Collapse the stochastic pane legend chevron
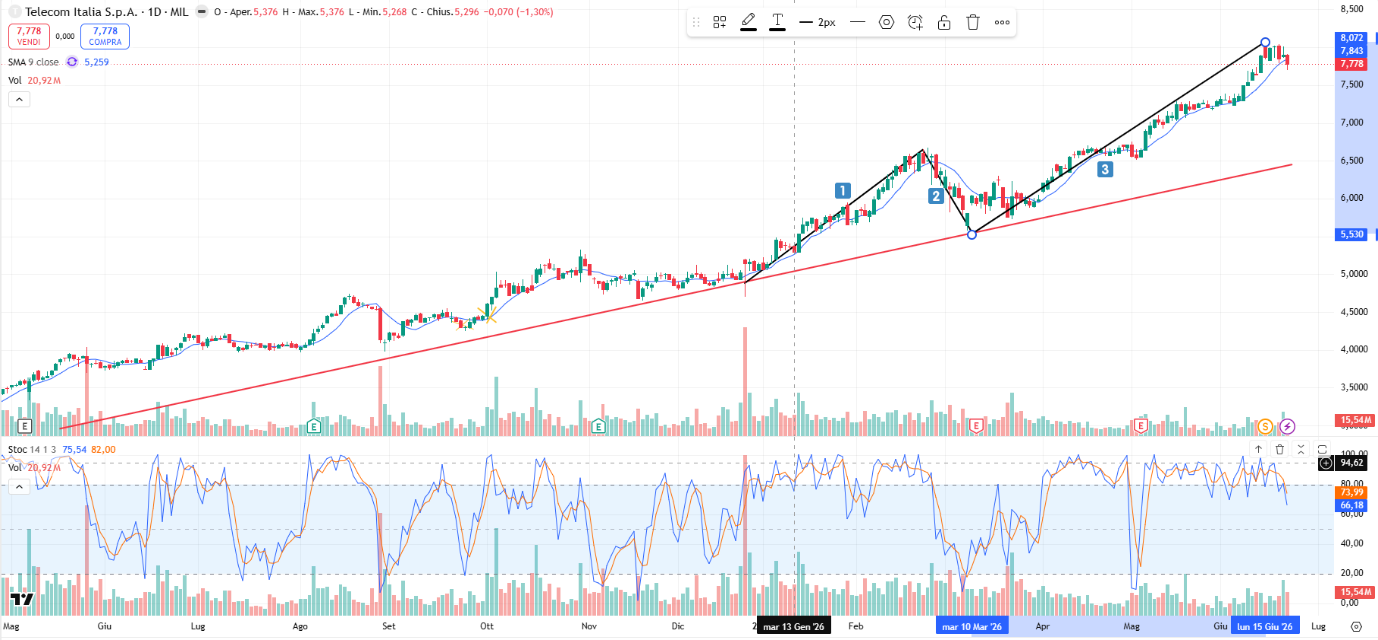 coord(19,487)
